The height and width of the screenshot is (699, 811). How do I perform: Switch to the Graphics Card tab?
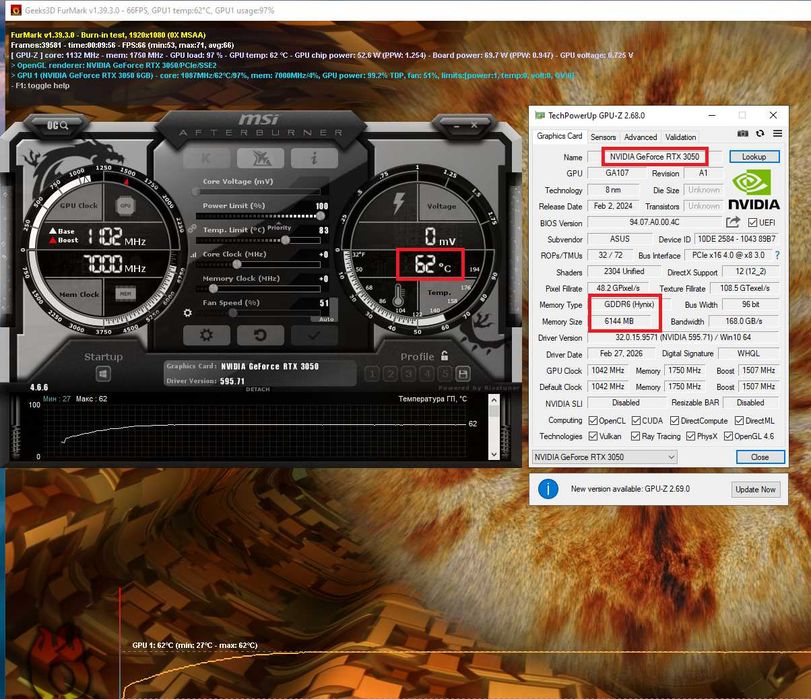(x=559, y=136)
